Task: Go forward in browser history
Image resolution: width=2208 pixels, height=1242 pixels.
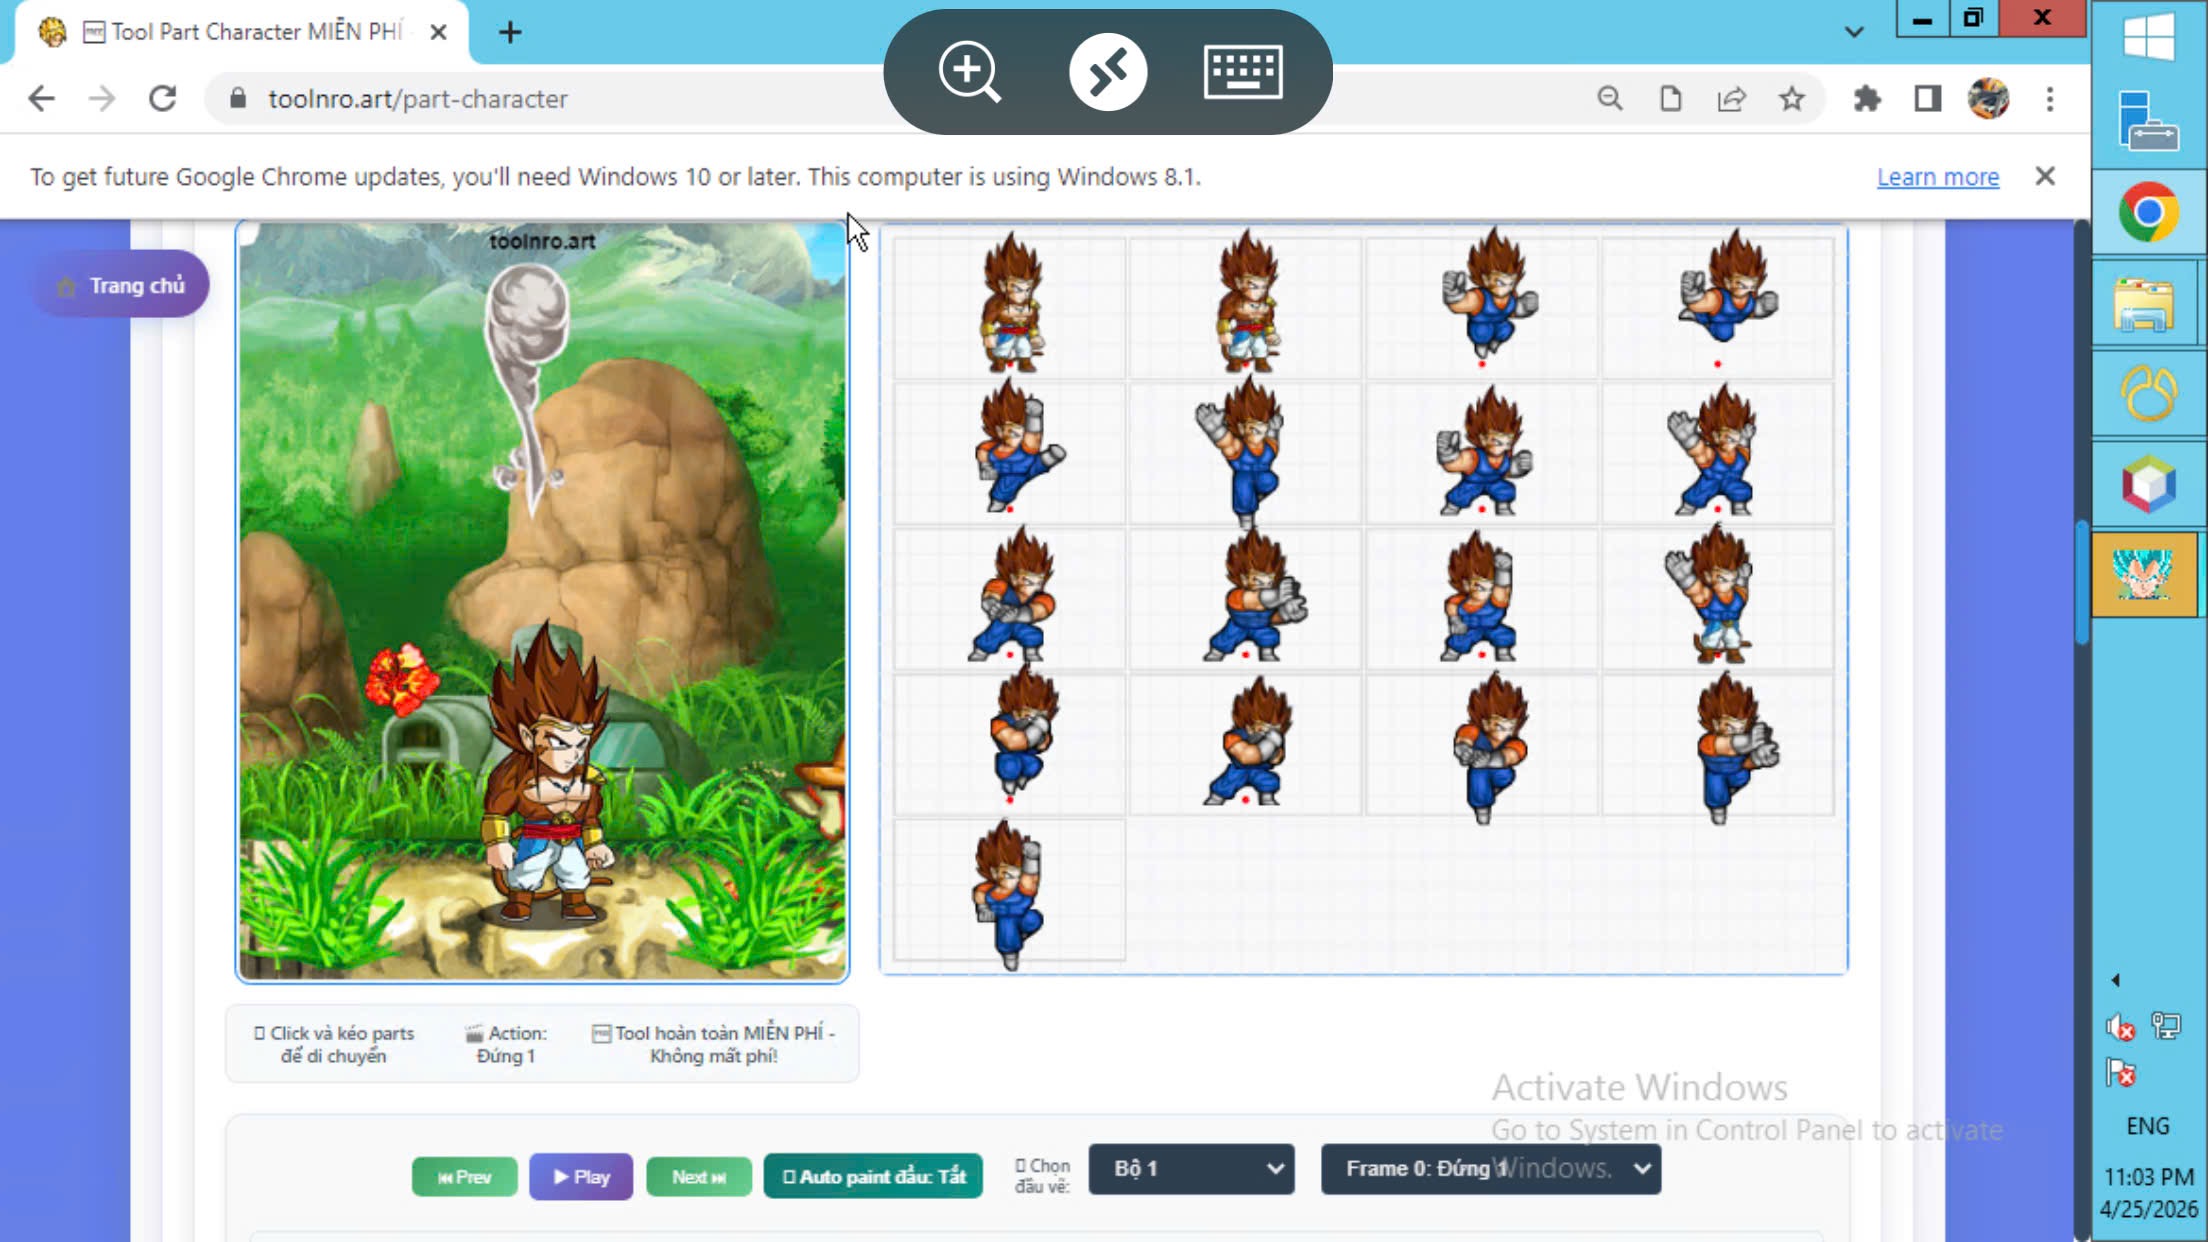Action: click(x=102, y=99)
